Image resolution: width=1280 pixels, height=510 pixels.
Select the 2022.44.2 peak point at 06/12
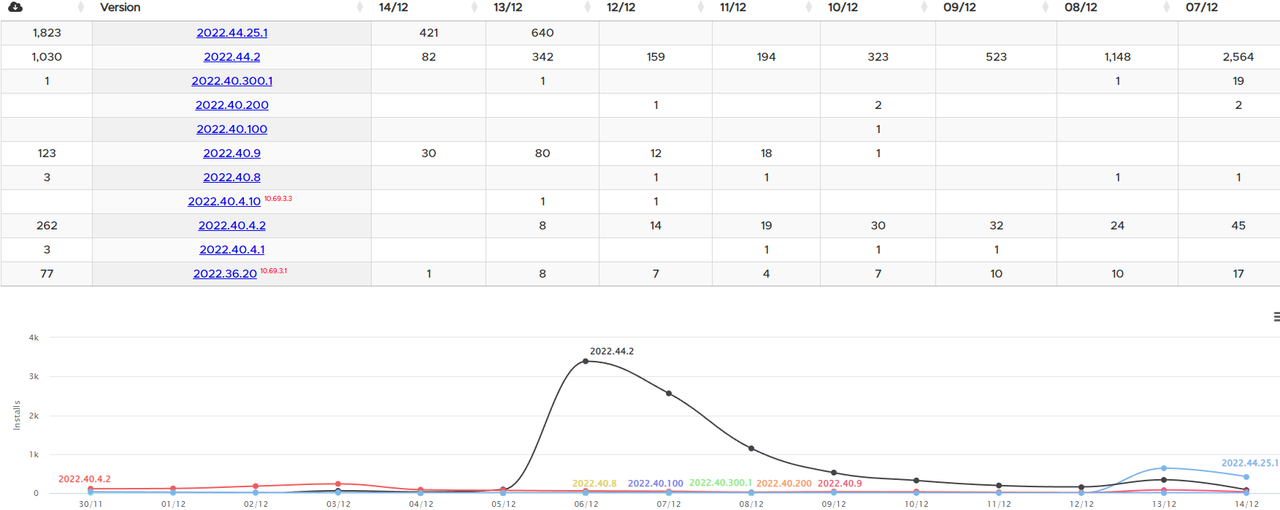585,361
